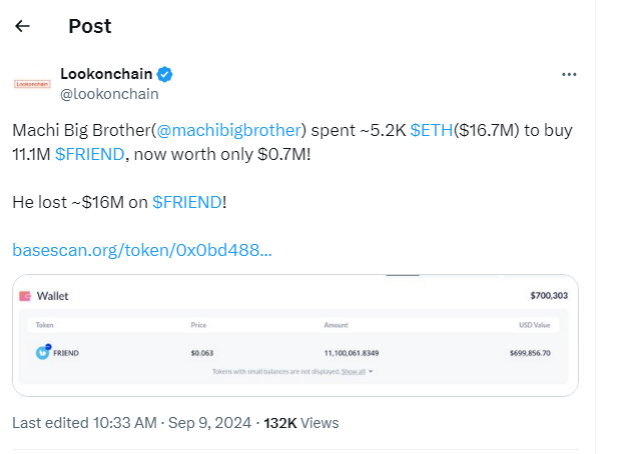Open the three-dot more options menu
The width and height of the screenshot is (626, 454).
[x=569, y=75]
